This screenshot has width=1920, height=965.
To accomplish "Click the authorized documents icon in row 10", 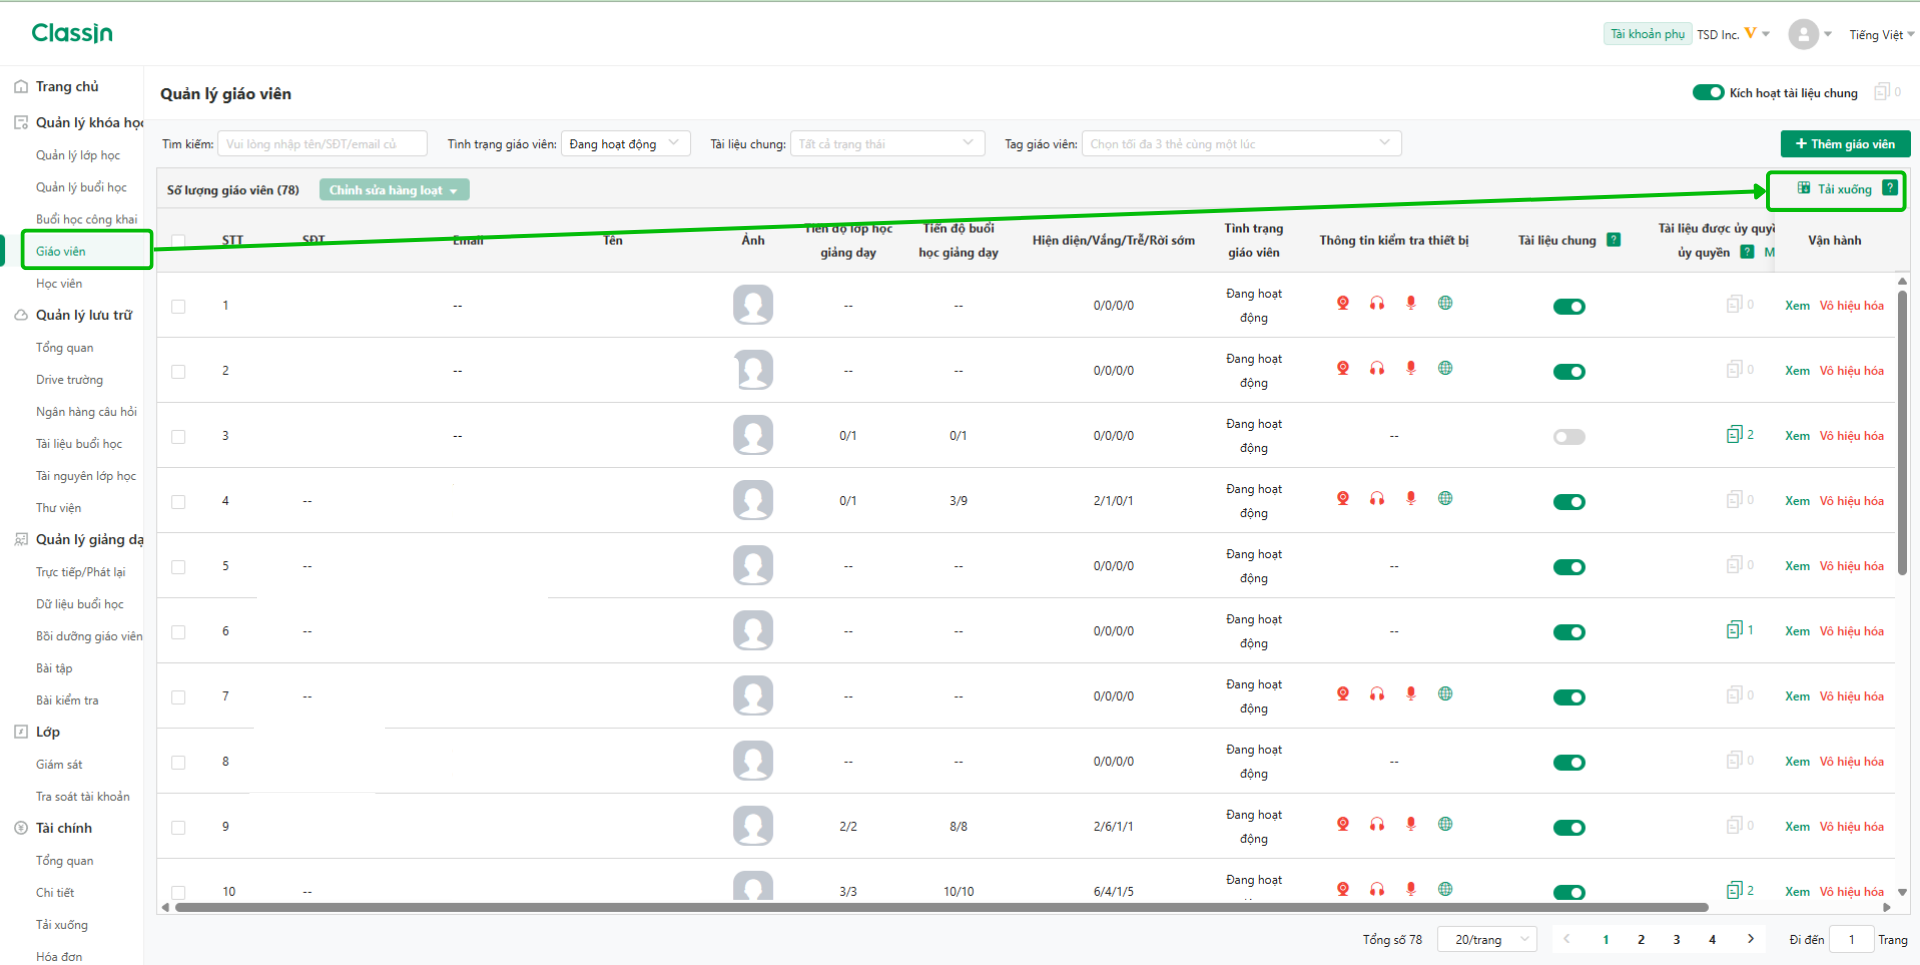I will coord(1735,890).
